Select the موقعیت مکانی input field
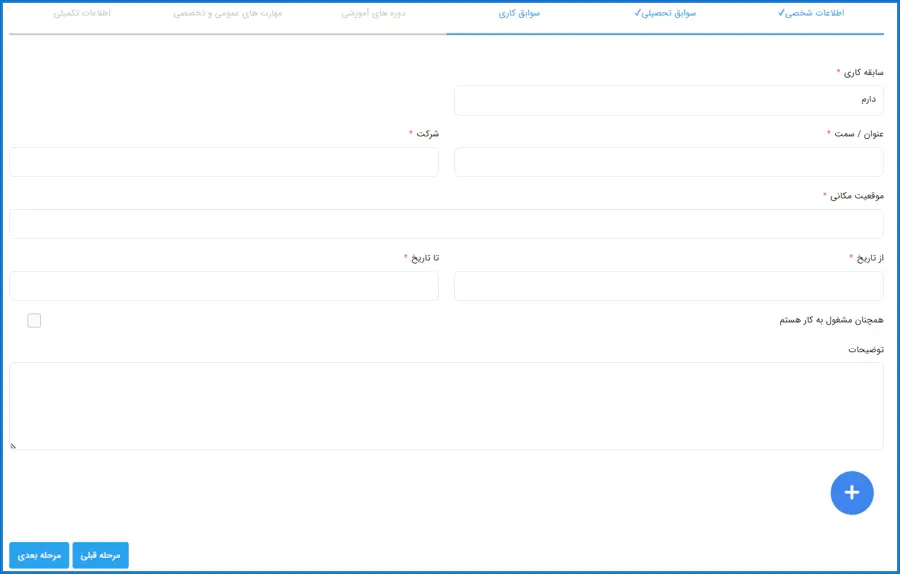 [x=446, y=224]
